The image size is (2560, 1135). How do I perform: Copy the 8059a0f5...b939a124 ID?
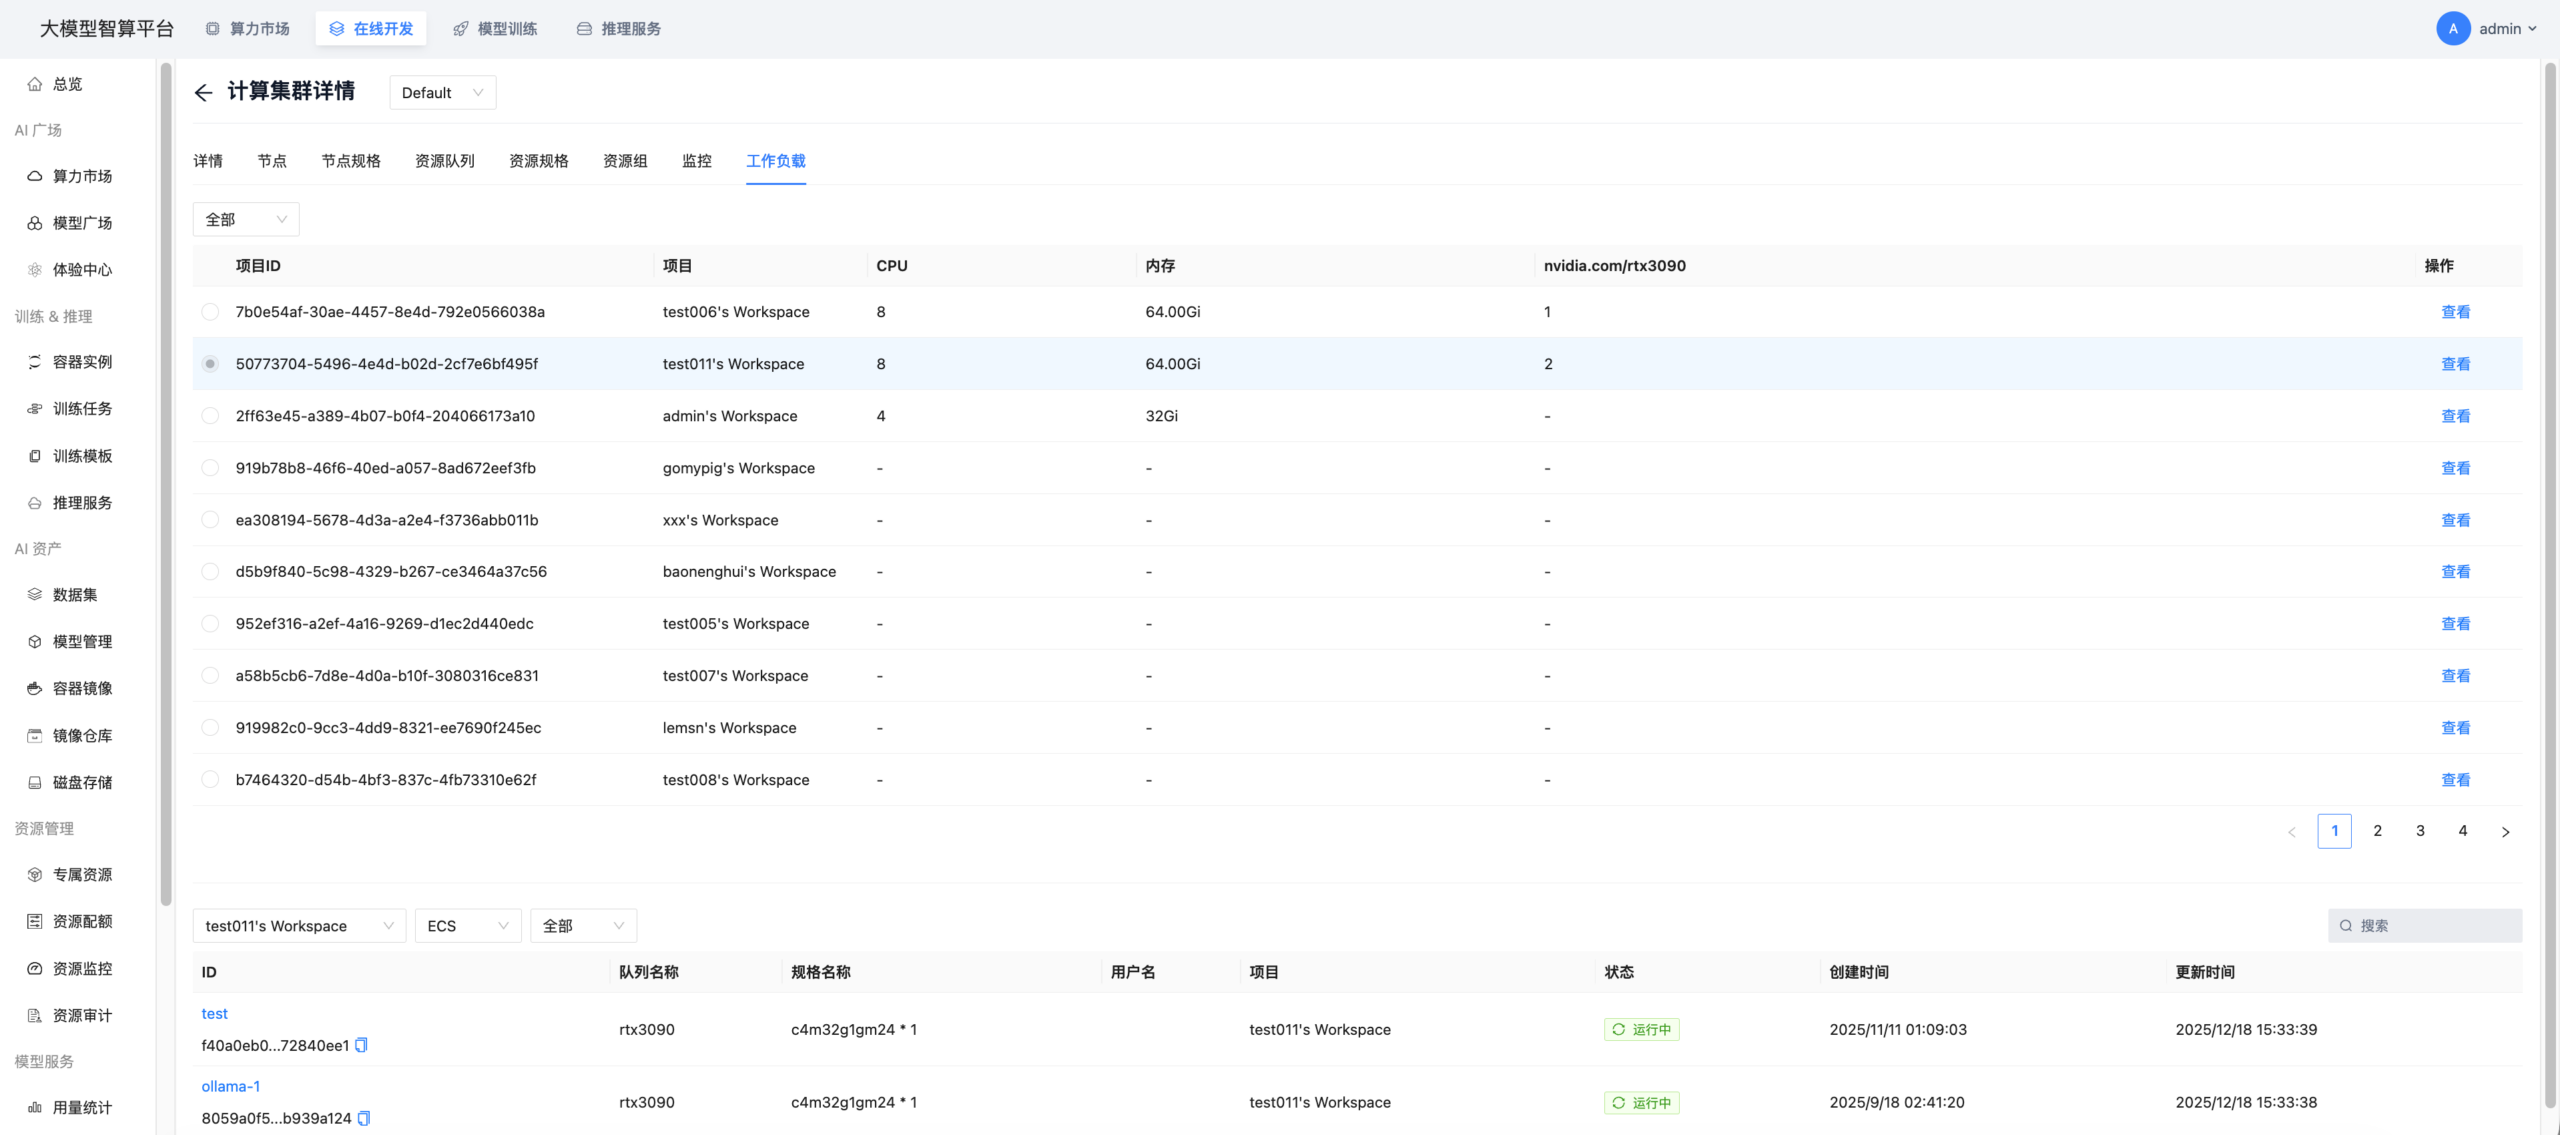tap(364, 1118)
